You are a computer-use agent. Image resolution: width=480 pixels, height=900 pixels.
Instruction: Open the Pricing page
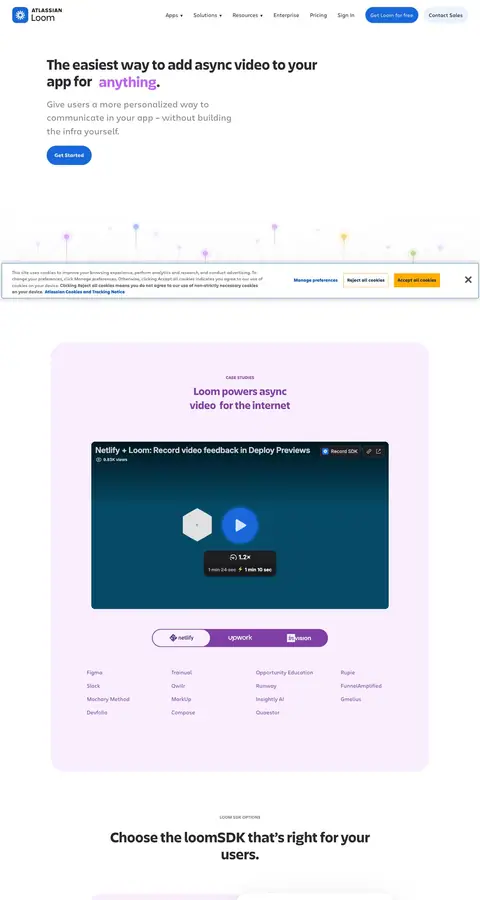coord(318,15)
